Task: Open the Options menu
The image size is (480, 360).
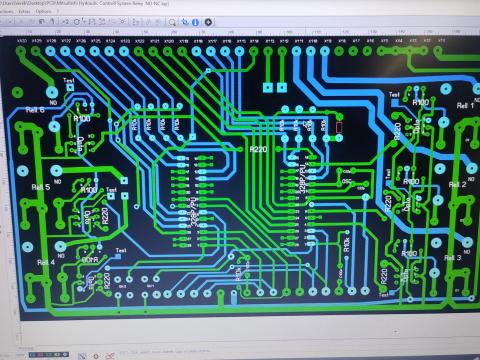Action: pyautogui.click(x=44, y=11)
